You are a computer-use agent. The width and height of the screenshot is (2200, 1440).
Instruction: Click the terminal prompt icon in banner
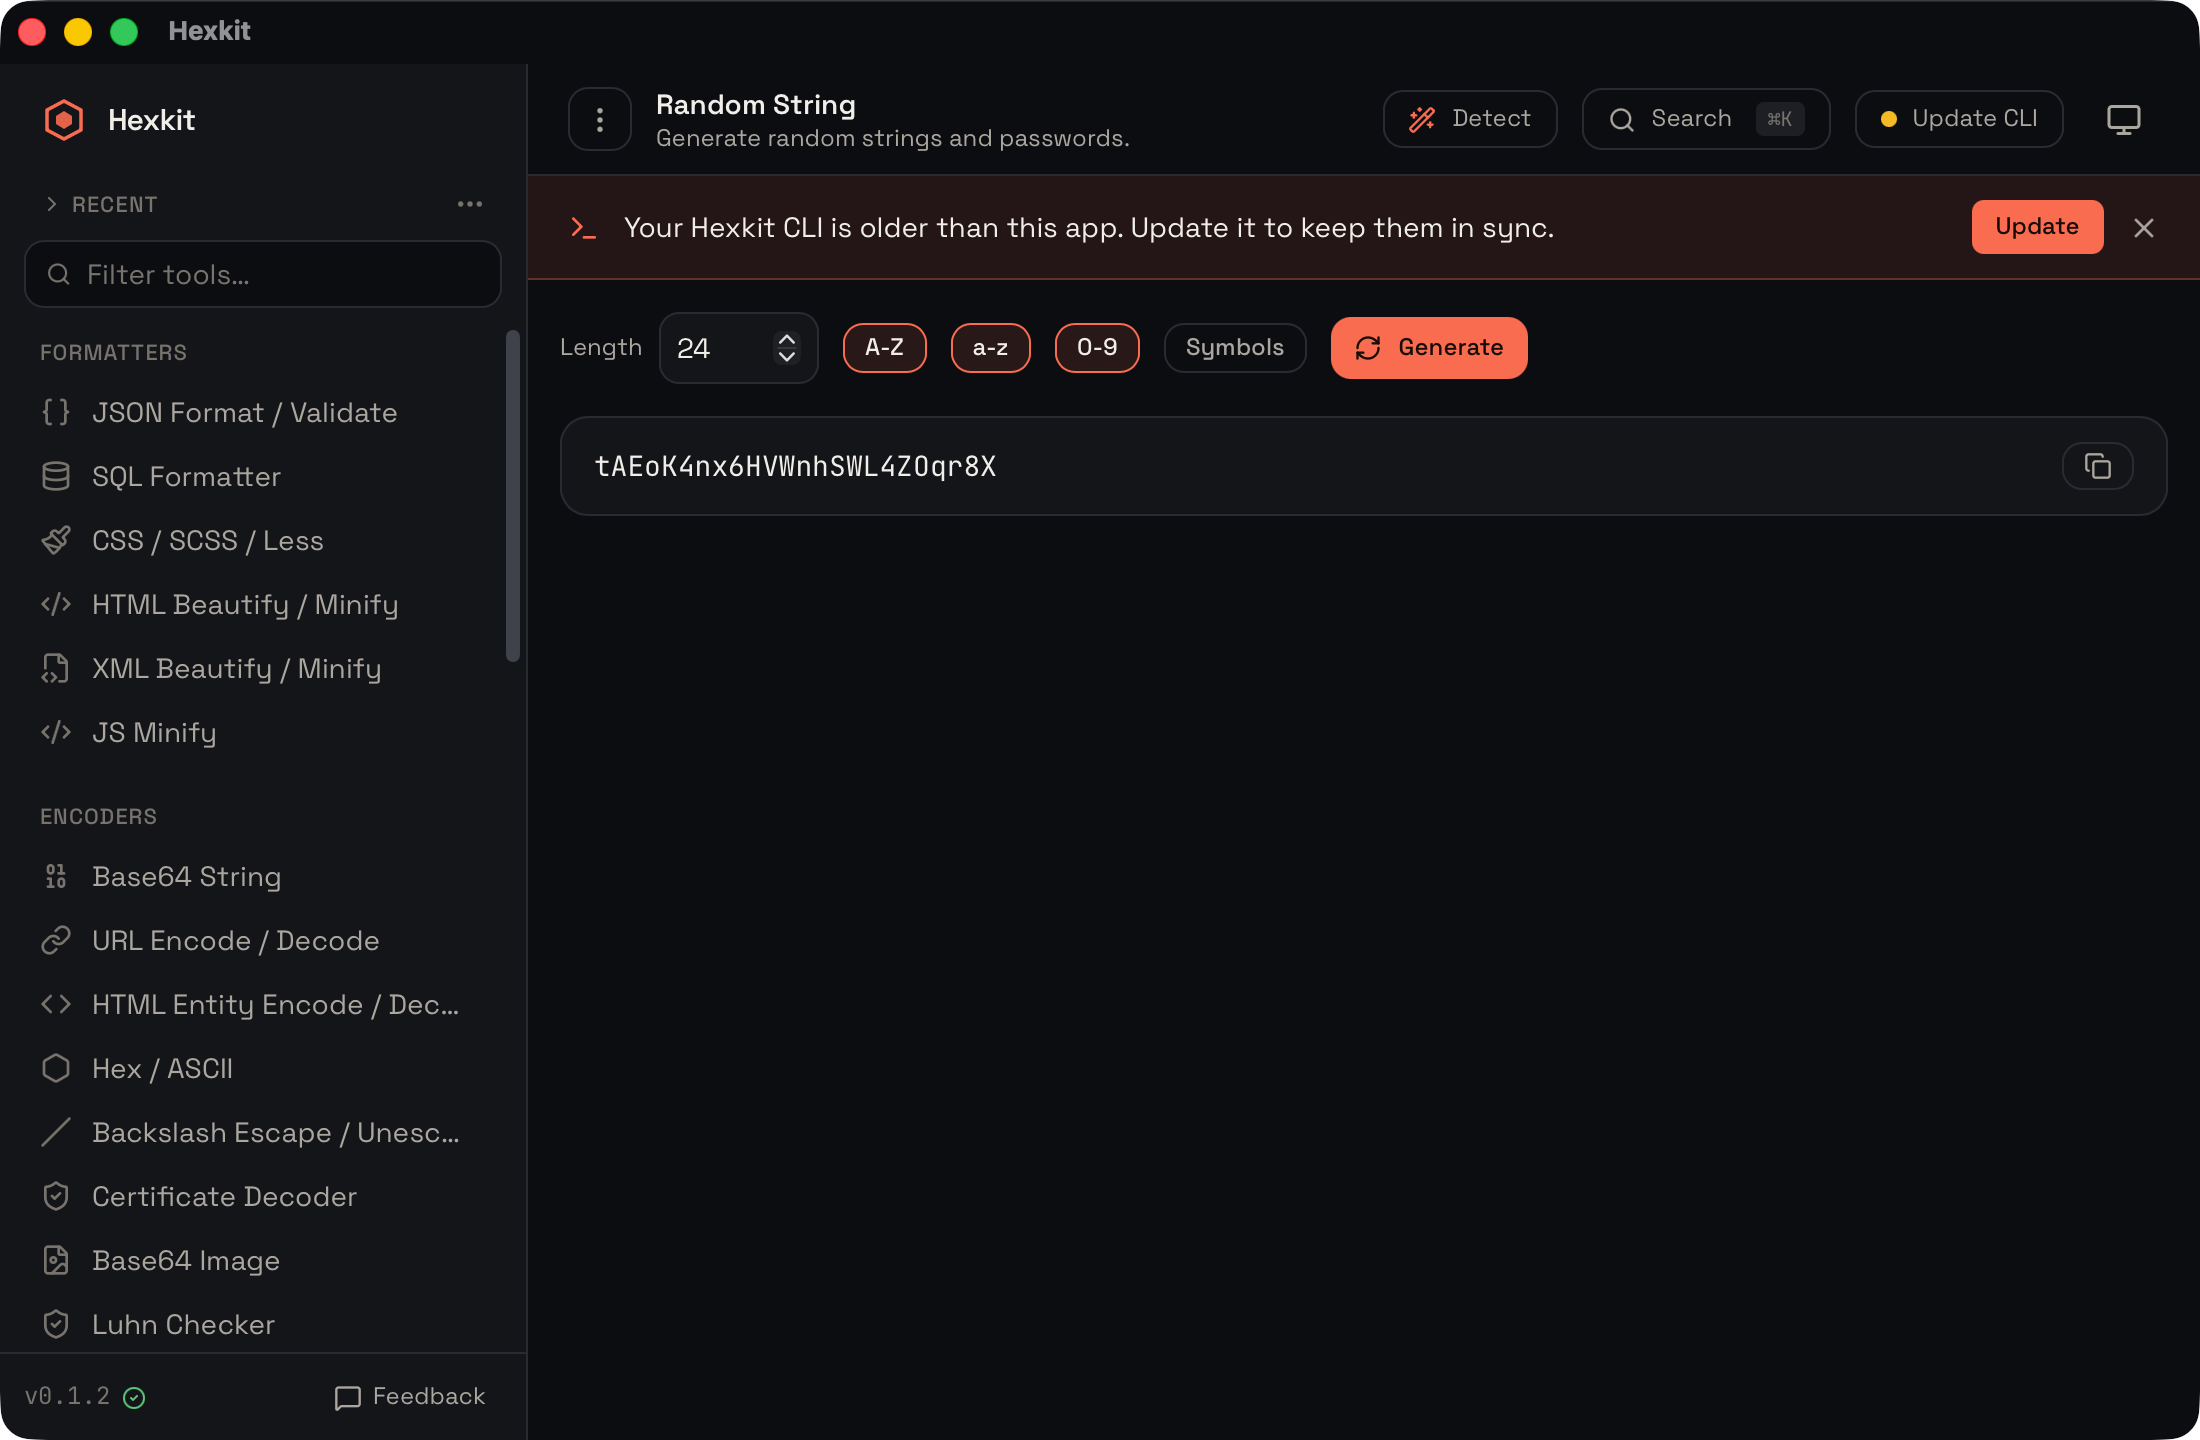[x=583, y=228]
